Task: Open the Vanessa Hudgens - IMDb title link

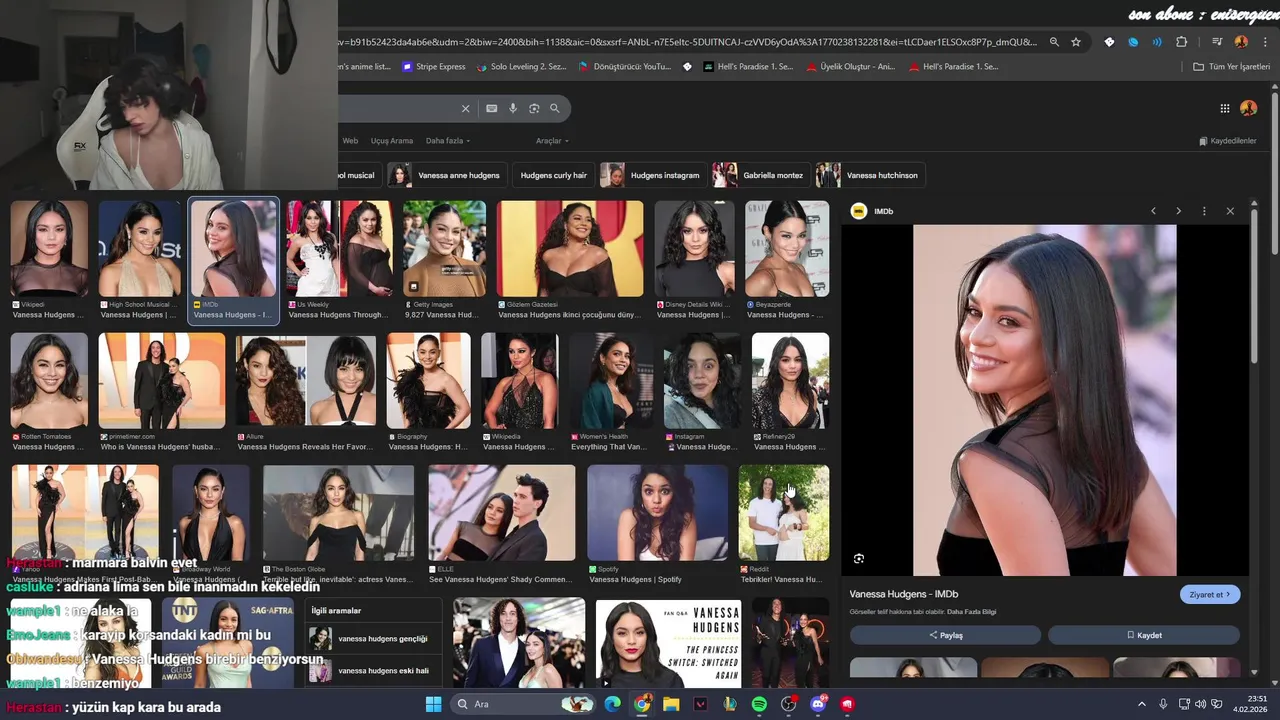Action: (904, 594)
